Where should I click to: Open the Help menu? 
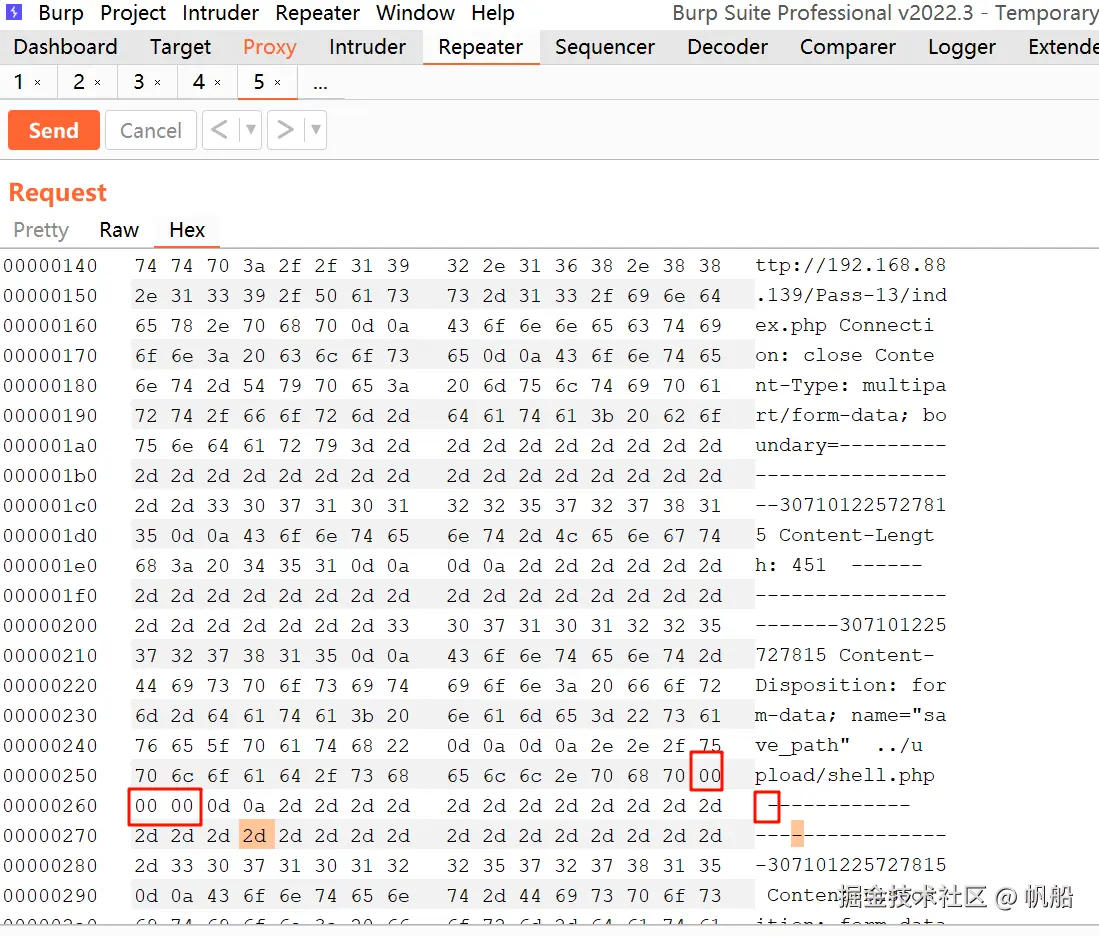tap(493, 13)
